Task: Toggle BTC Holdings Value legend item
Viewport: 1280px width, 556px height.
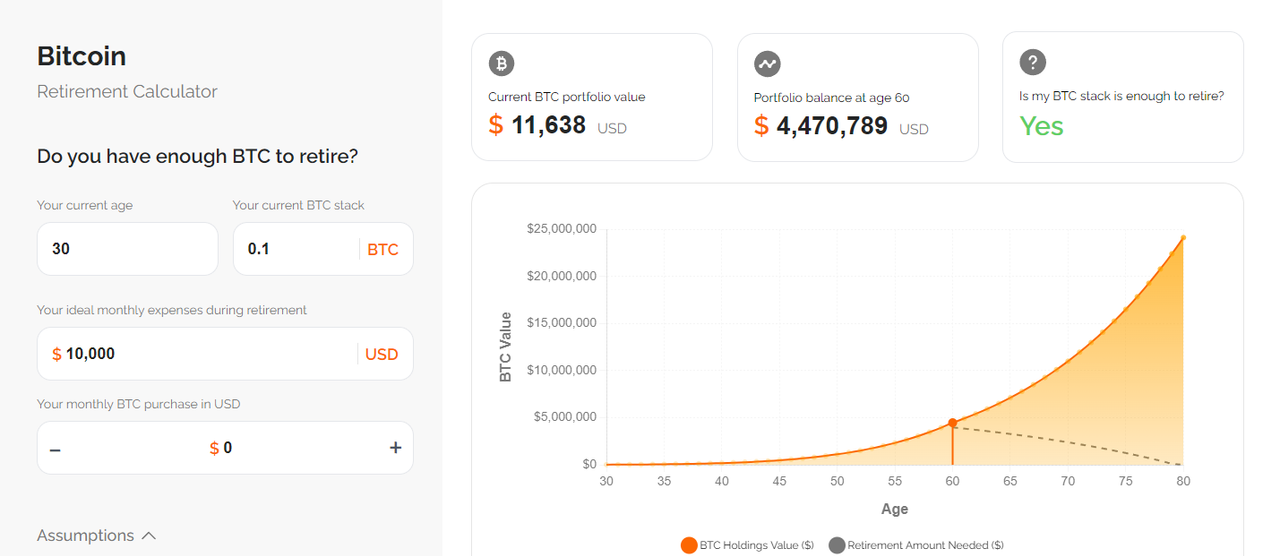Action: [x=747, y=545]
